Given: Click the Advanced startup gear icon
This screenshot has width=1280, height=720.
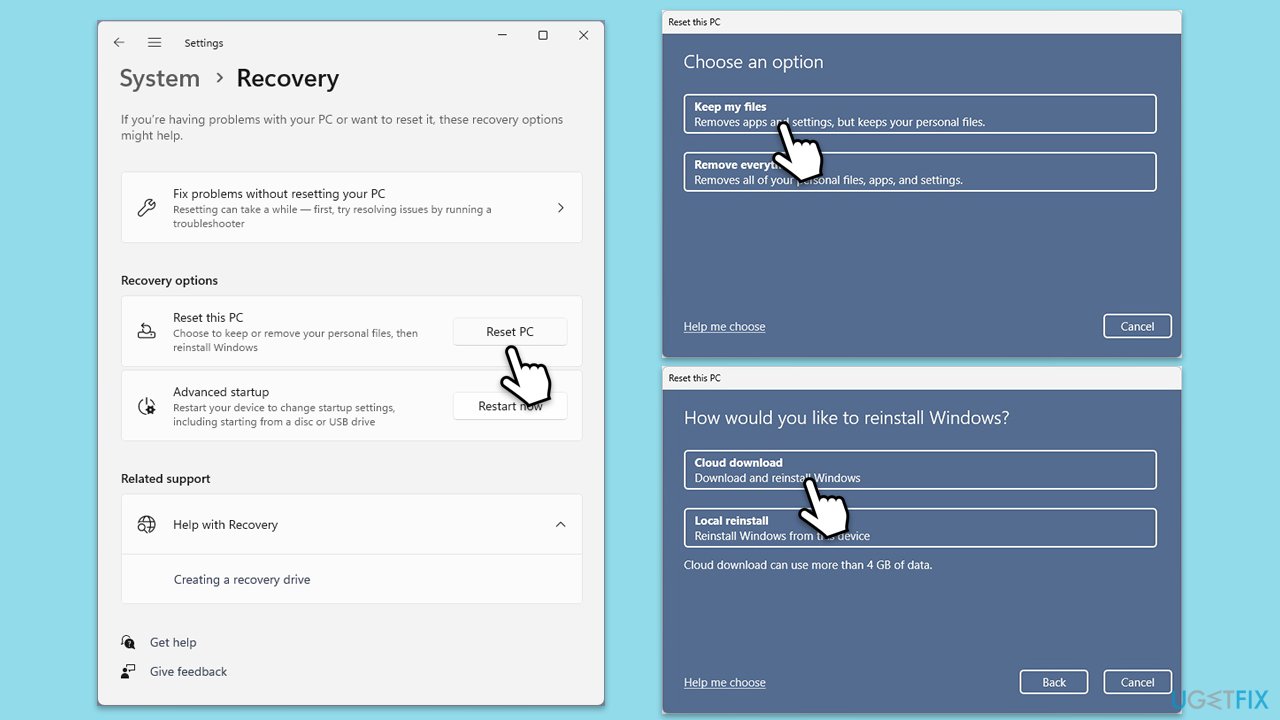Looking at the screenshot, I should click(x=146, y=406).
